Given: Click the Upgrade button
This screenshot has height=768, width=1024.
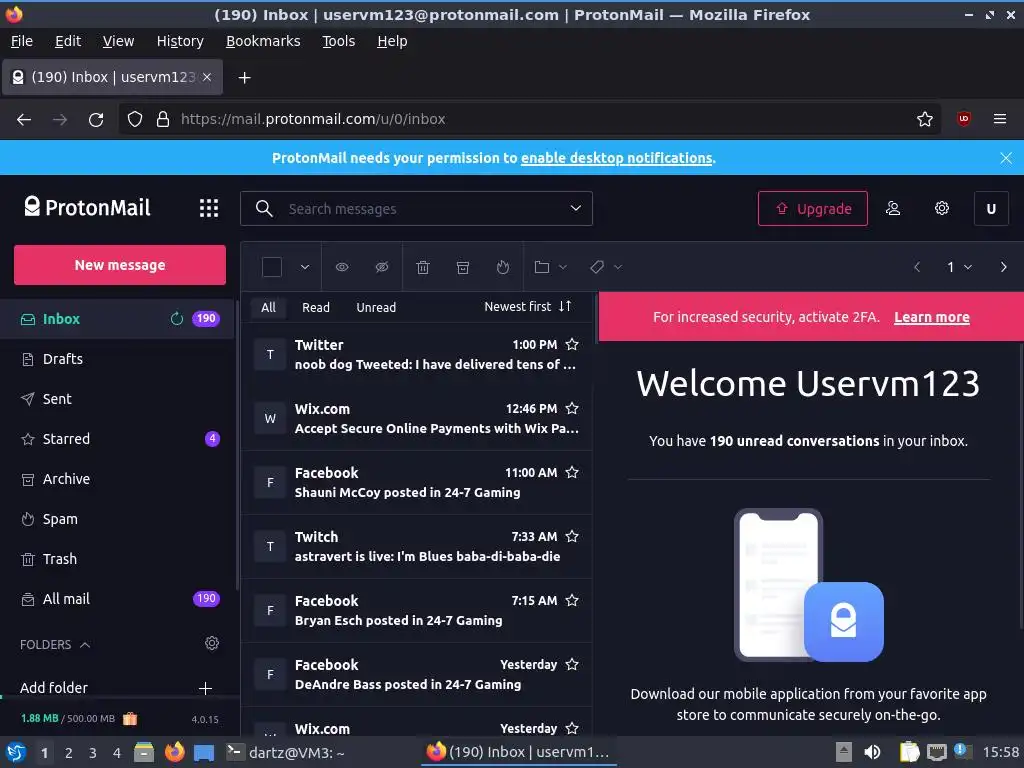Looking at the screenshot, I should tap(812, 208).
